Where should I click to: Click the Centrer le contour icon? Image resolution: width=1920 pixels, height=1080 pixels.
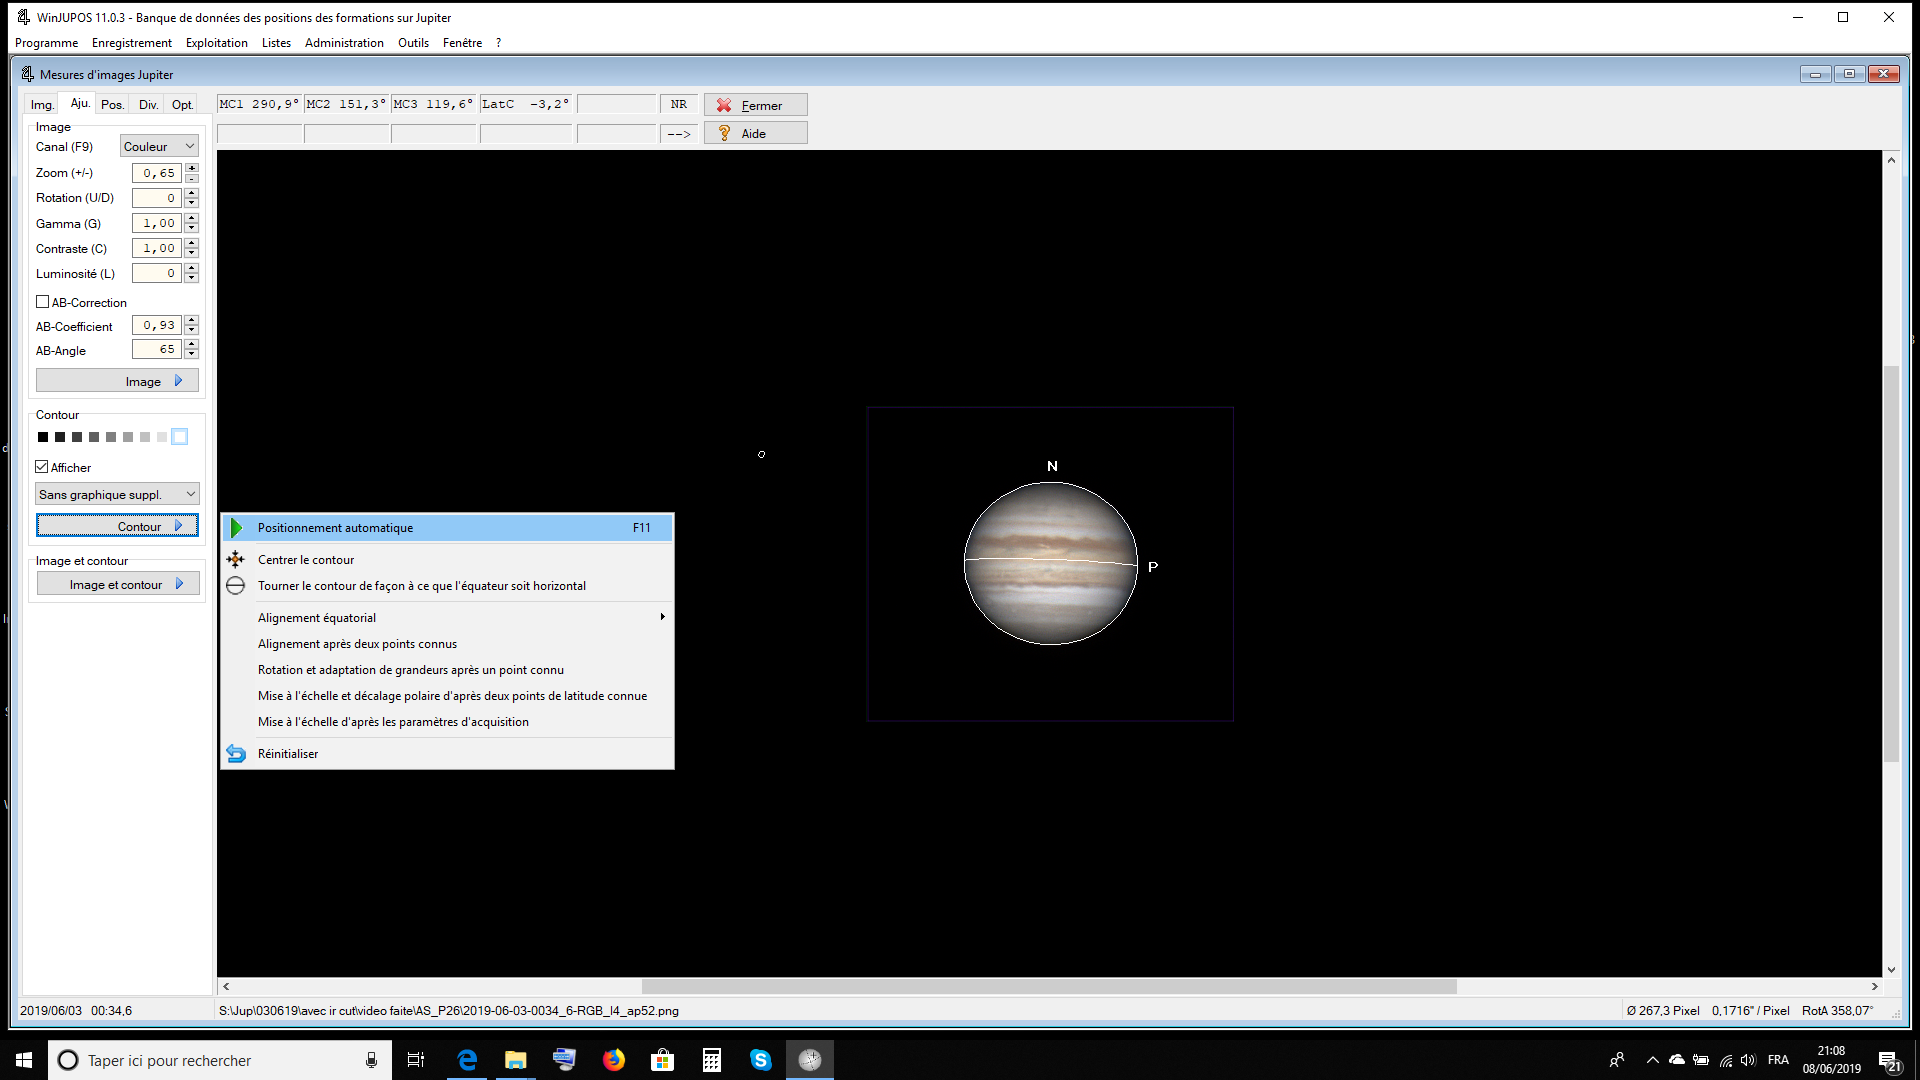[236, 560]
